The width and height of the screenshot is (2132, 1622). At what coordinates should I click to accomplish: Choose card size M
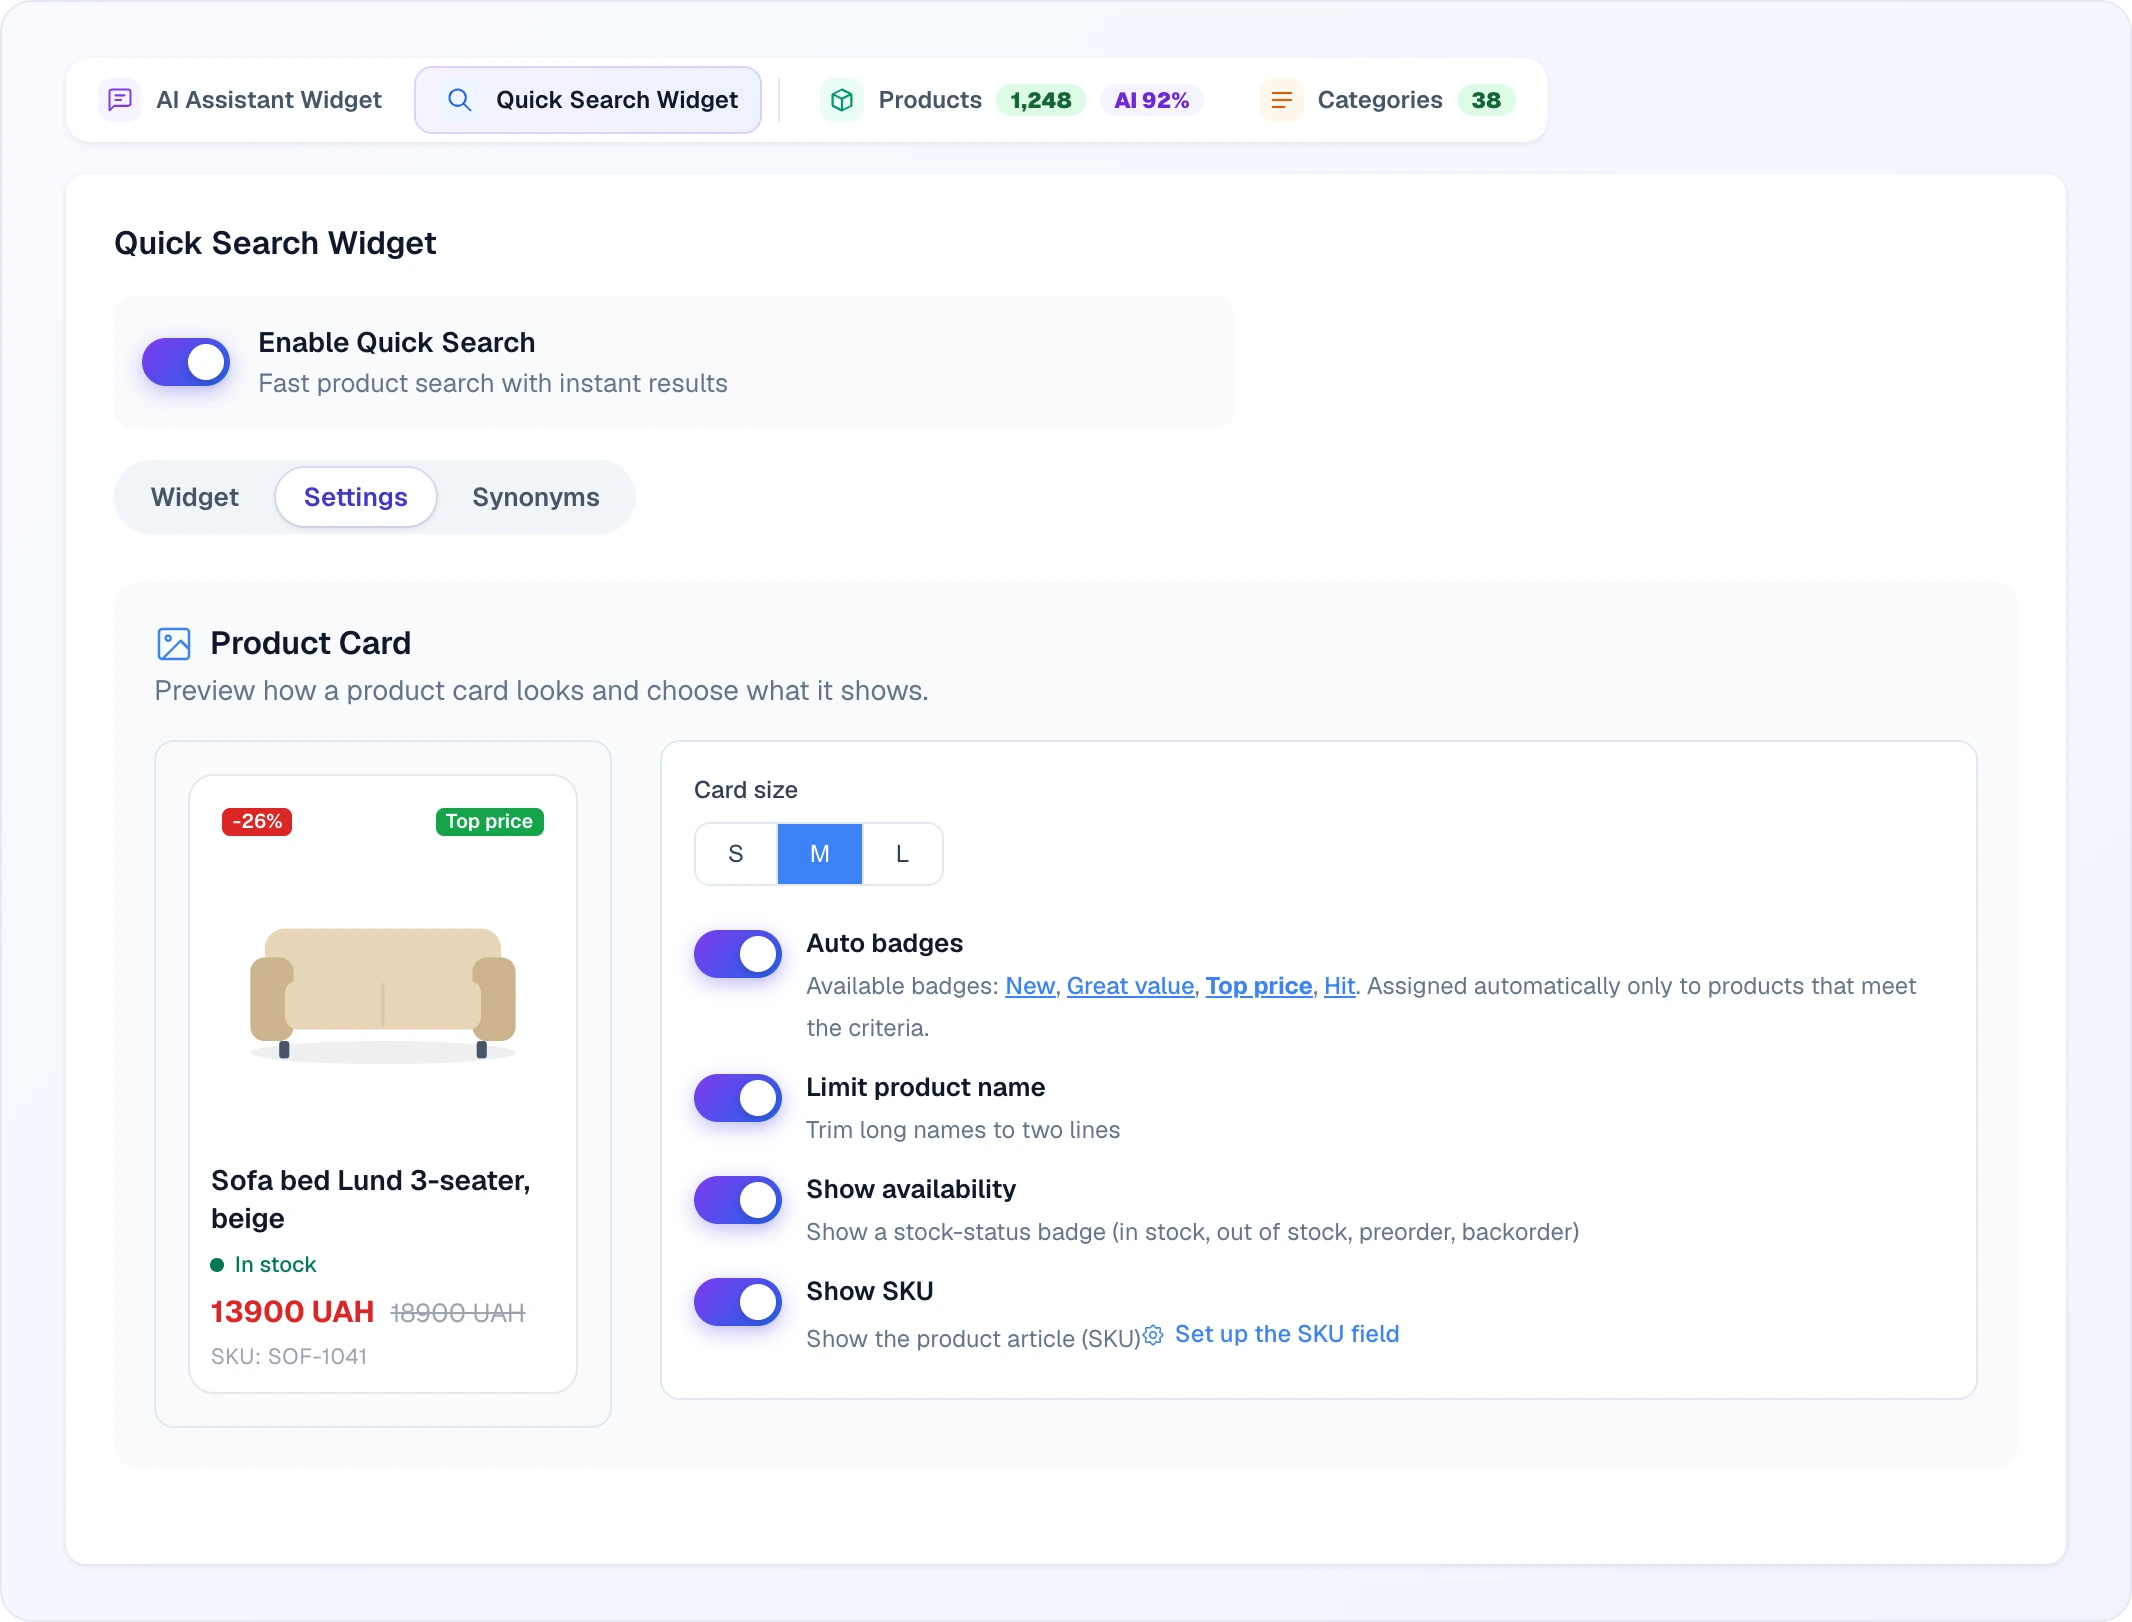point(820,854)
